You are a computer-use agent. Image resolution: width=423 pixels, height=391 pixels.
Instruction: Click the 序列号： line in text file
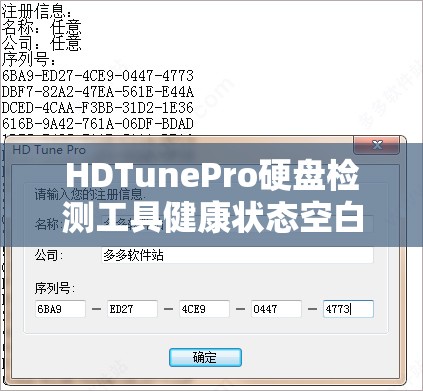pos(29,60)
